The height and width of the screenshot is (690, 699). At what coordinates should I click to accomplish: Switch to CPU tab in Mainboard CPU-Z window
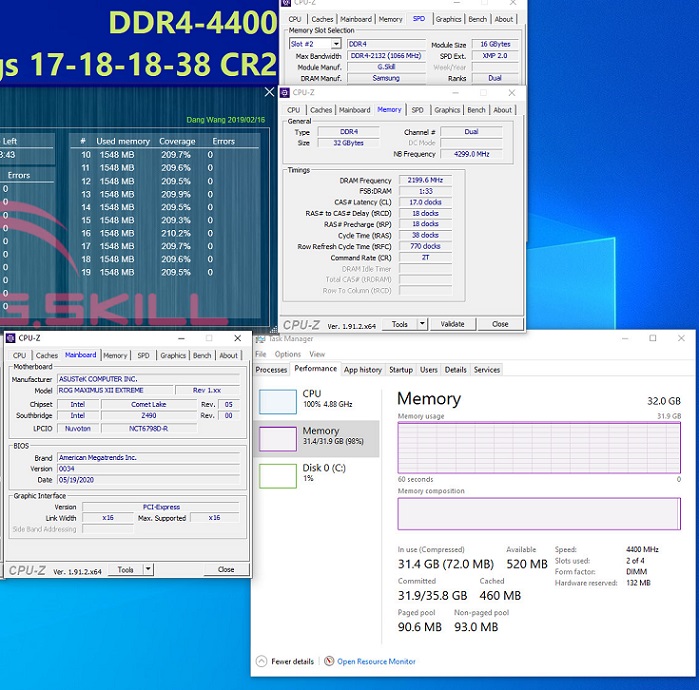[19, 355]
